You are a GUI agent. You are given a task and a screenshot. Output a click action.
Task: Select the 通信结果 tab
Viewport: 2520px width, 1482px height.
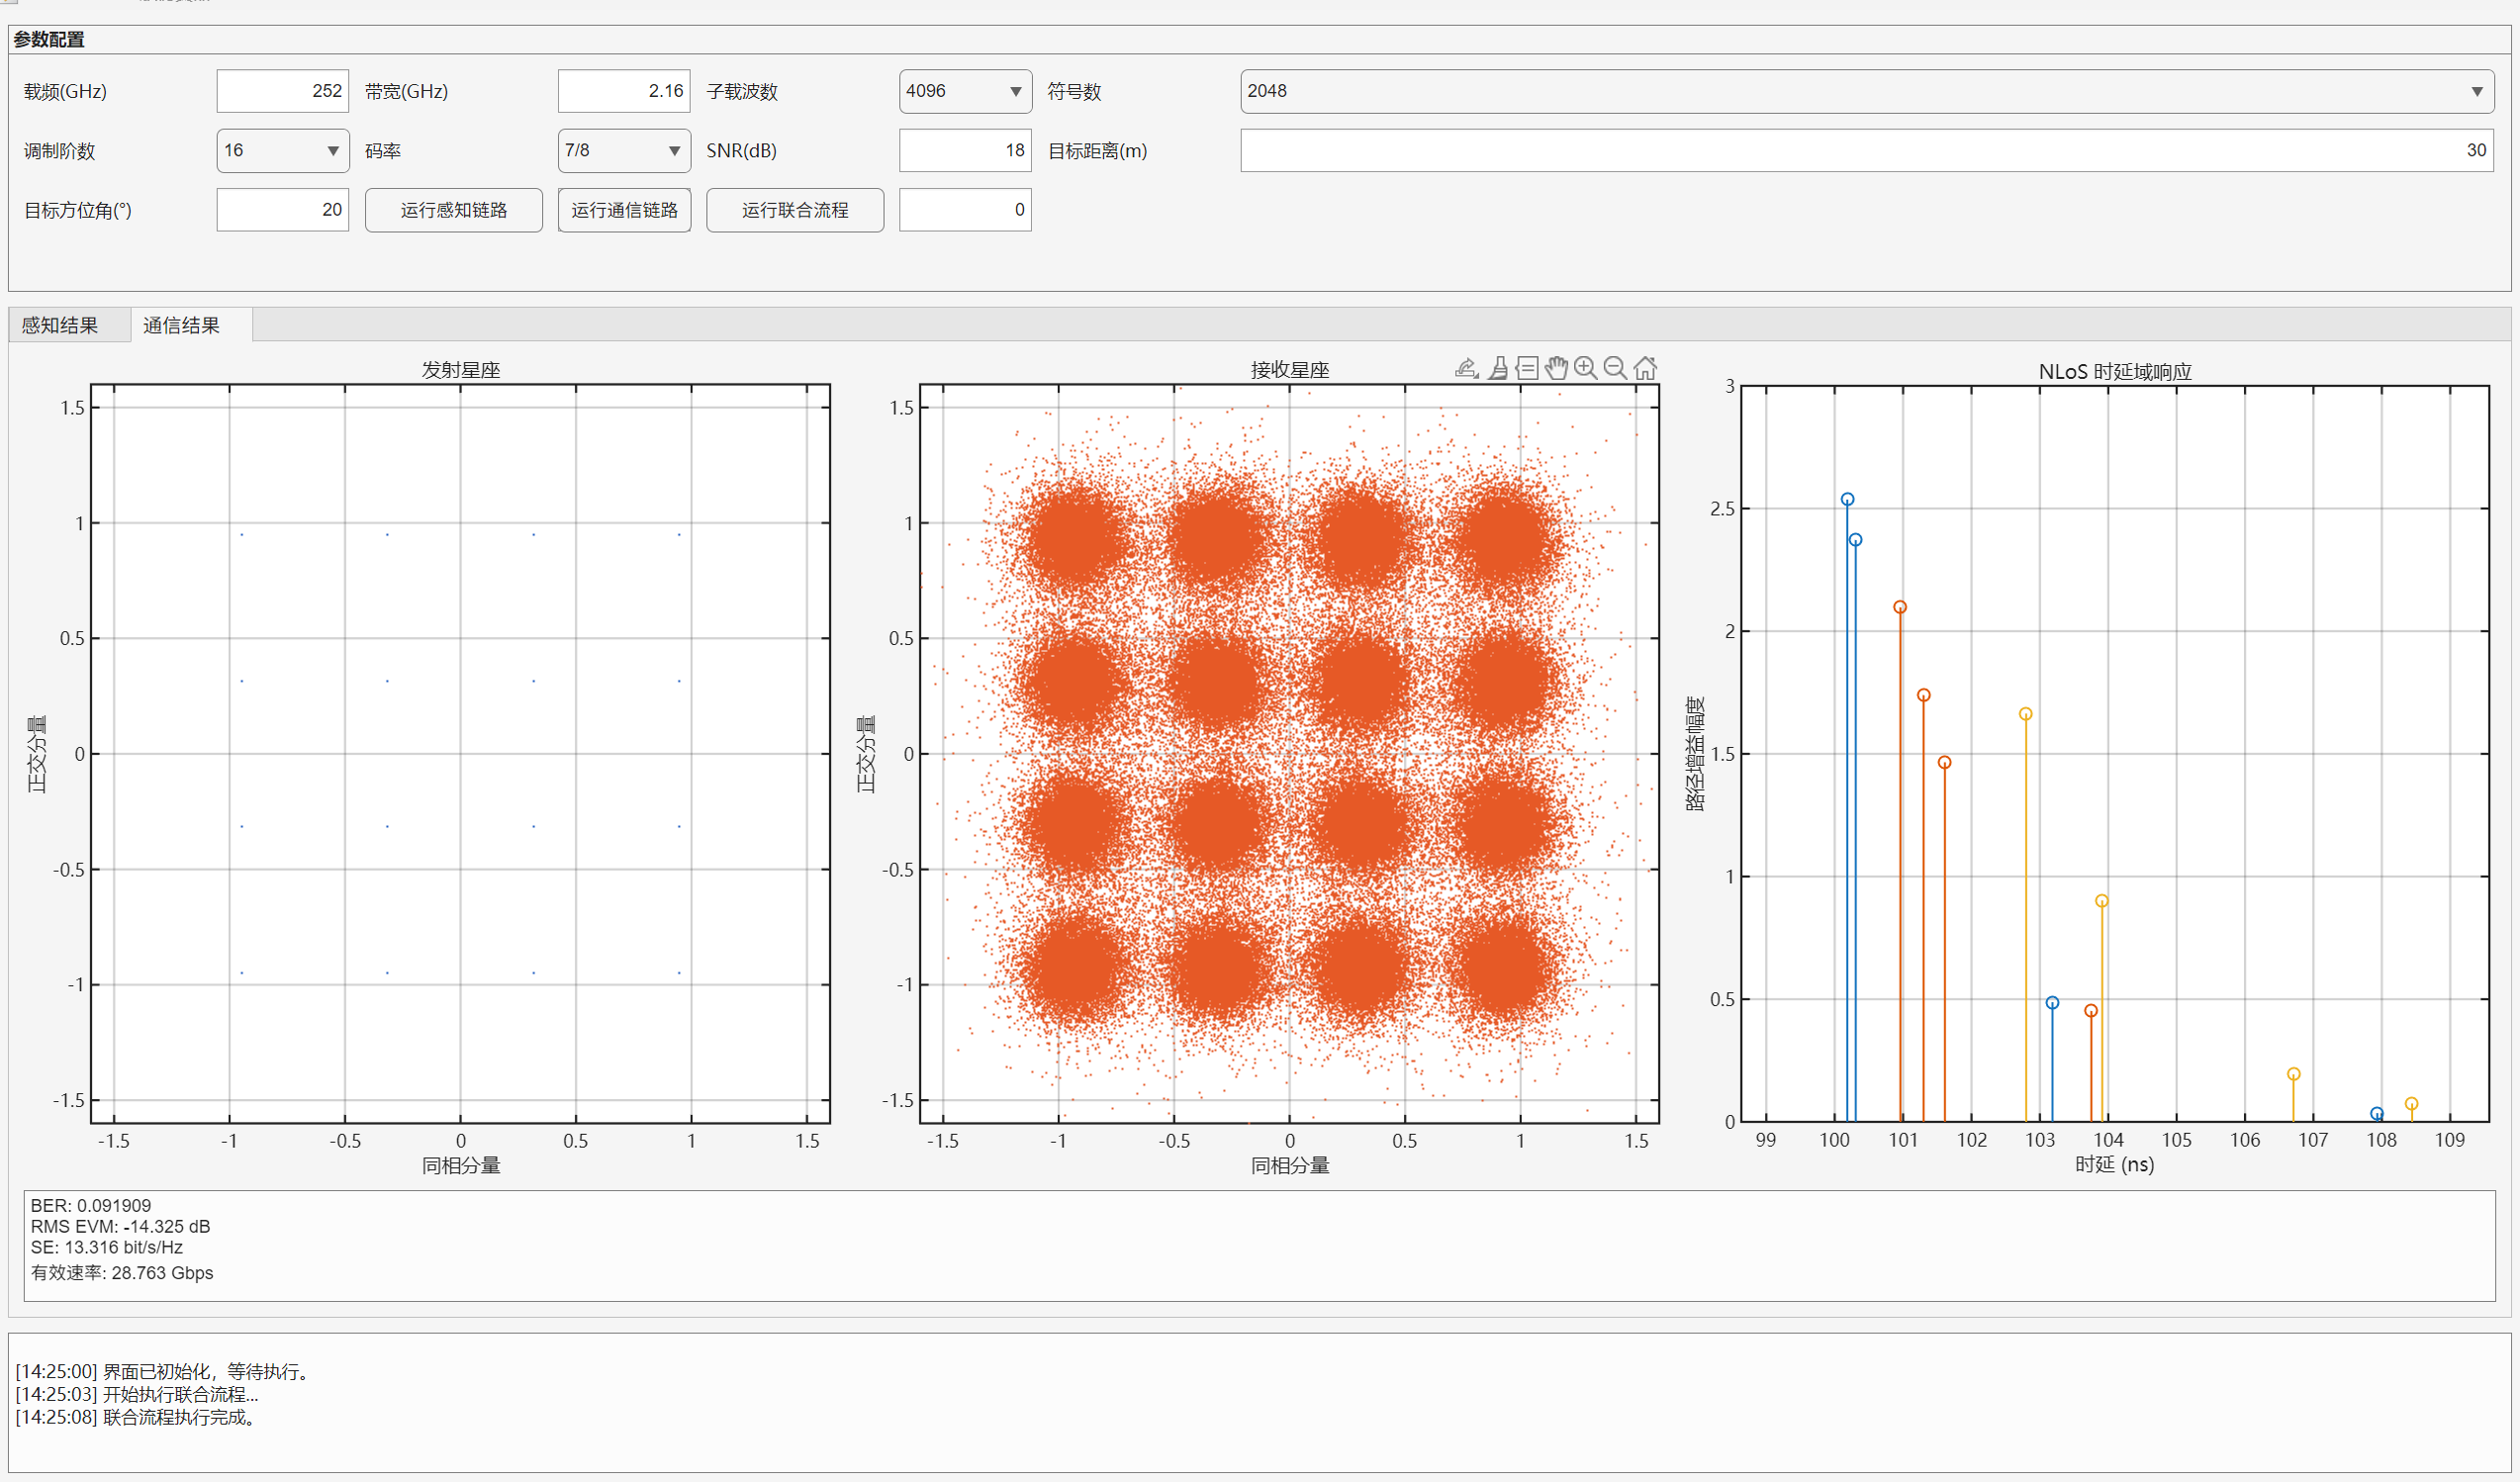point(181,325)
